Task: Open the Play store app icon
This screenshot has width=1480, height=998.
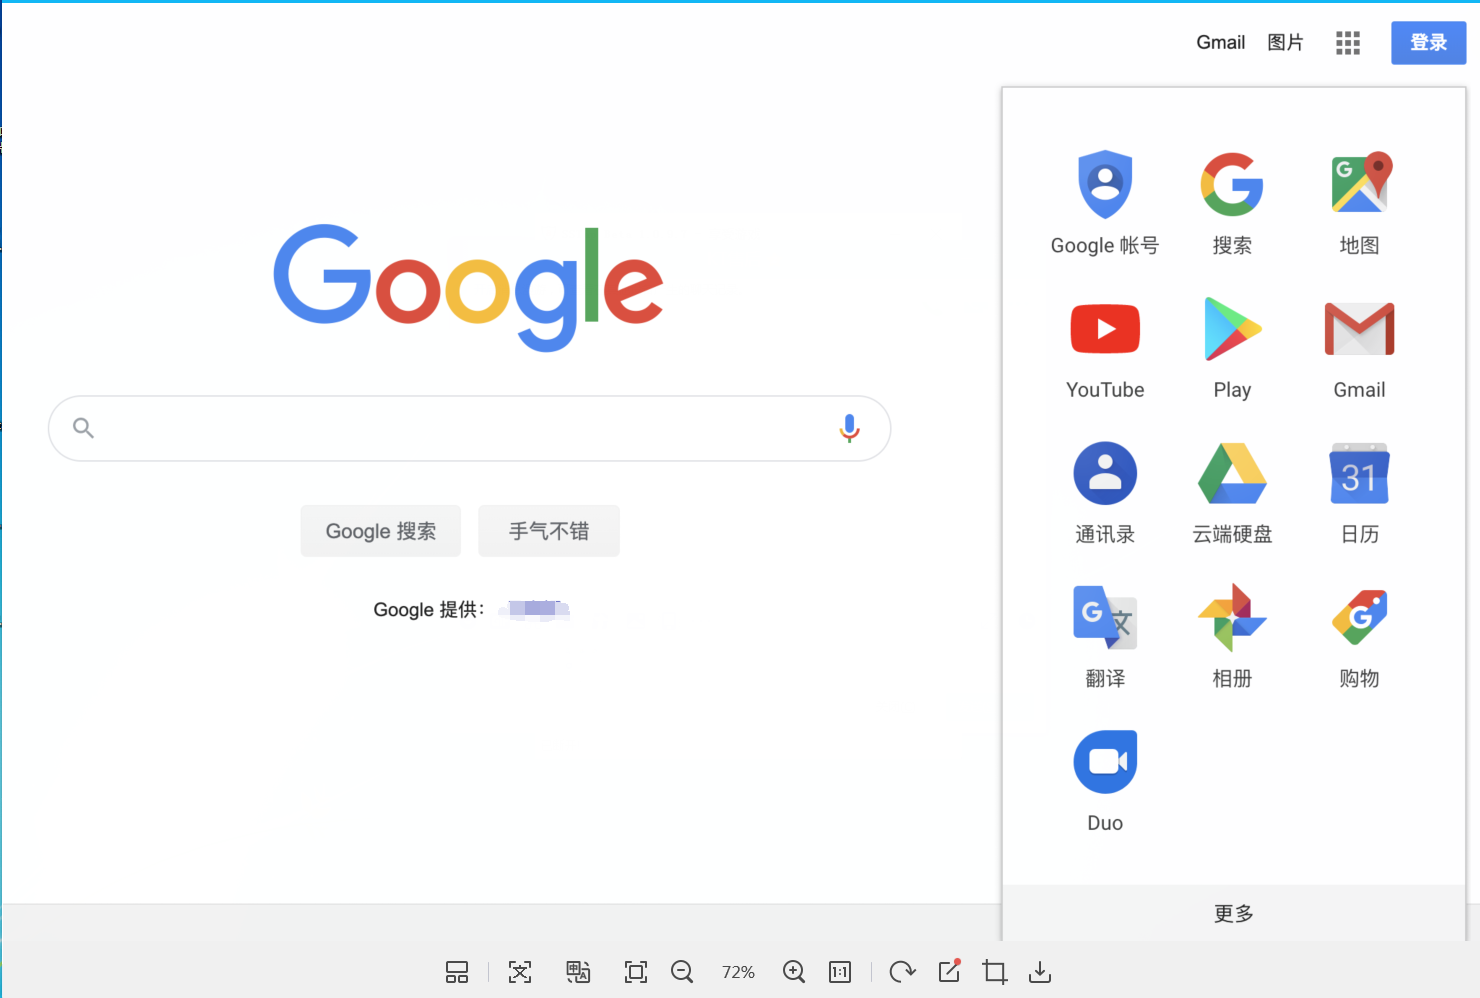Action: coord(1232,348)
